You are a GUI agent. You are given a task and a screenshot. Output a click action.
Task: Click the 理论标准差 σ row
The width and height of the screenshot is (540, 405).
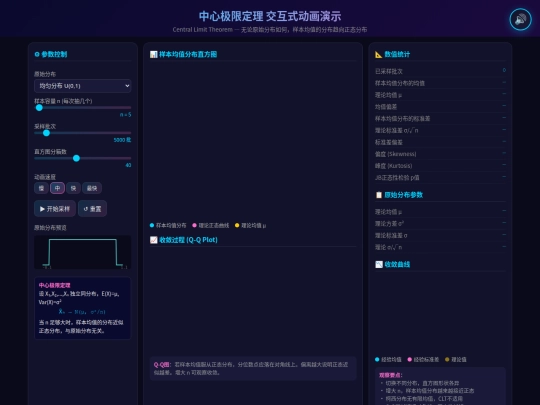[440, 235]
